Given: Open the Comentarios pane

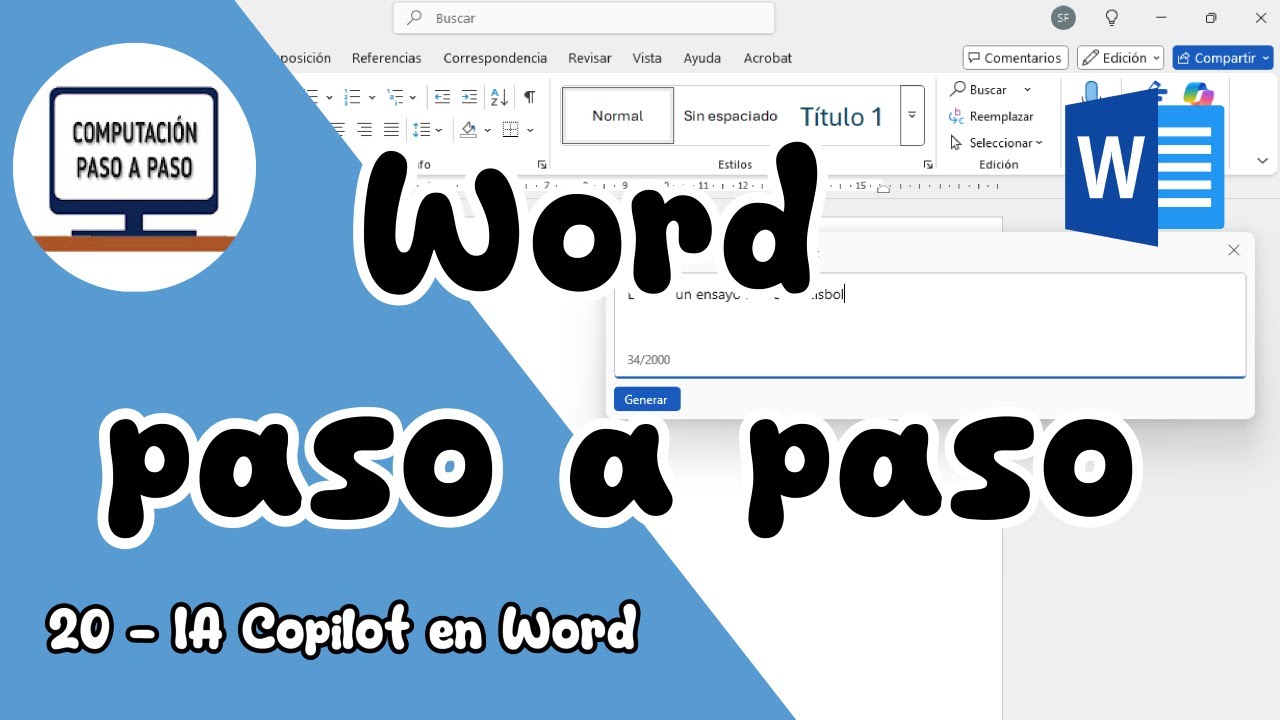Looking at the screenshot, I should point(1015,58).
